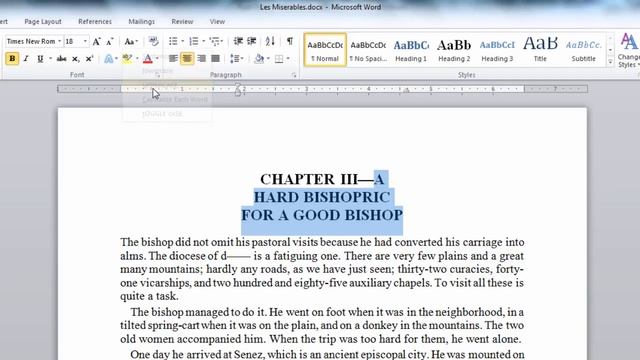This screenshot has width=640, height=360.
Task: Open the Paragraph dialog launcher
Action: click(x=293, y=75)
